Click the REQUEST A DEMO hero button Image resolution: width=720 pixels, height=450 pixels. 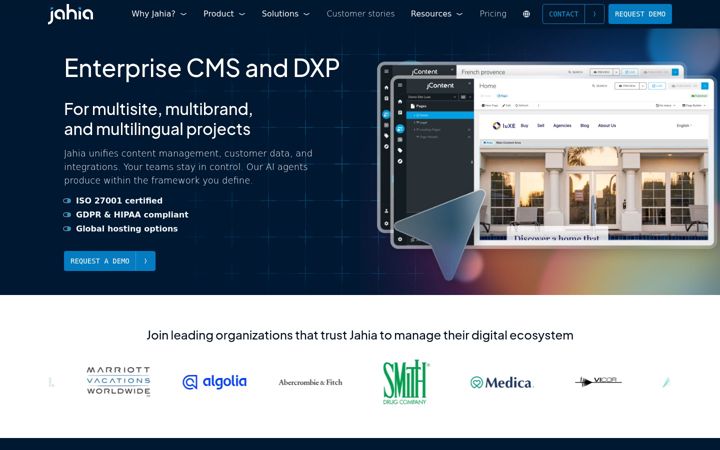[109, 261]
